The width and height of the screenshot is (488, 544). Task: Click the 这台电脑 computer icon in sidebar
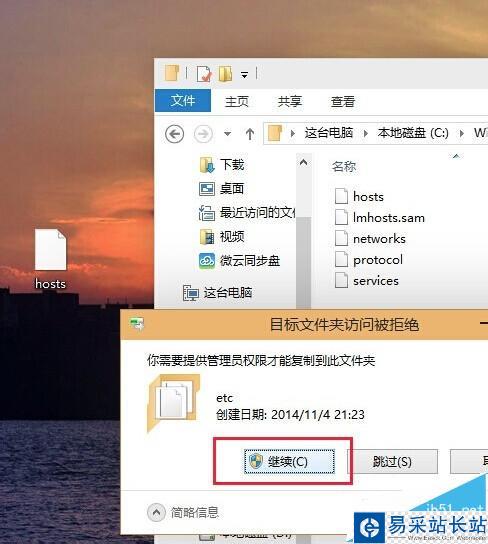191,293
